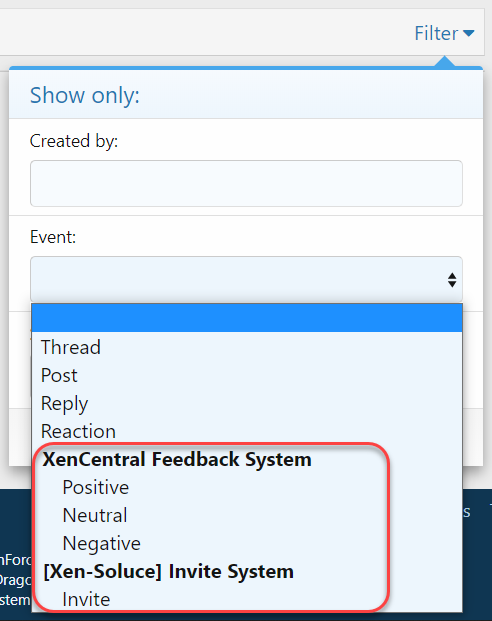Select Invite under Invite System
Image resolution: width=492 pixels, height=621 pixels.
247,599
